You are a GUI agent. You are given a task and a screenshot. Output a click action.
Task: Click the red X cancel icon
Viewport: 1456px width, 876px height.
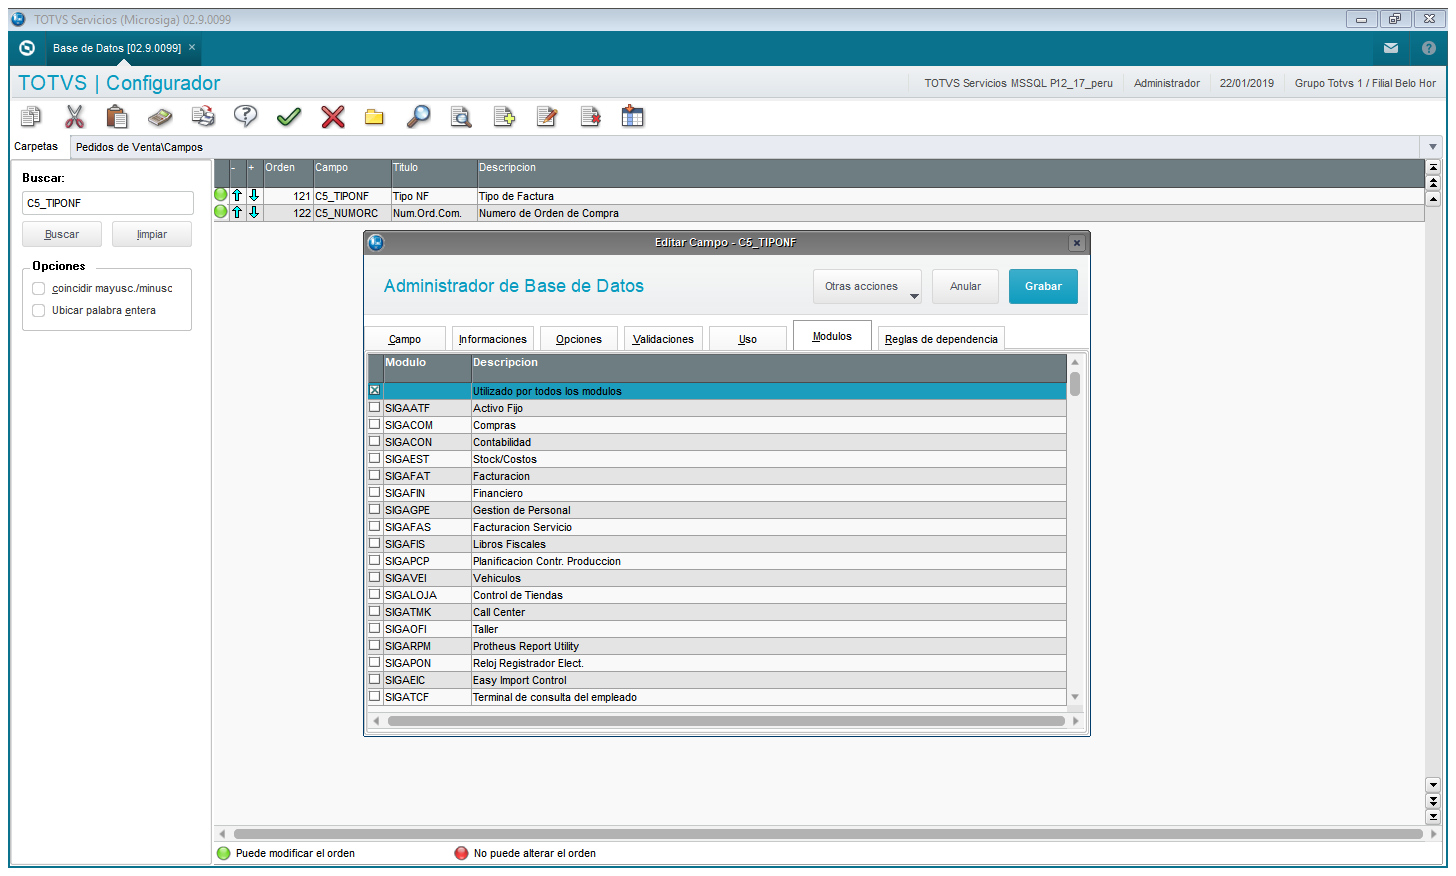[x=333, y=117]
